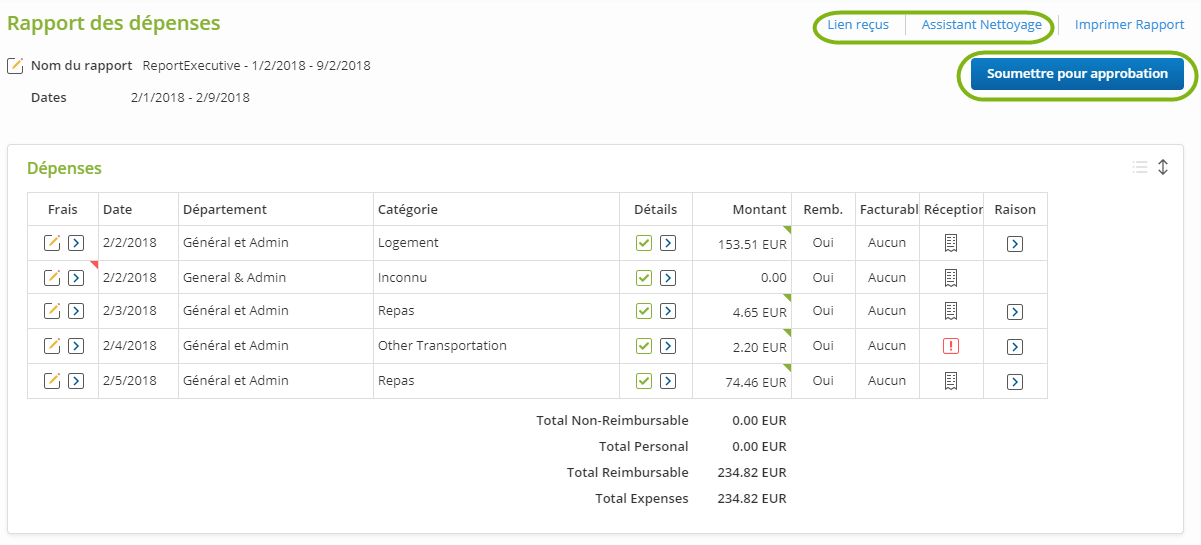
Task: Edit the report name with pencil icon
Action: click(x=15, y=66)
